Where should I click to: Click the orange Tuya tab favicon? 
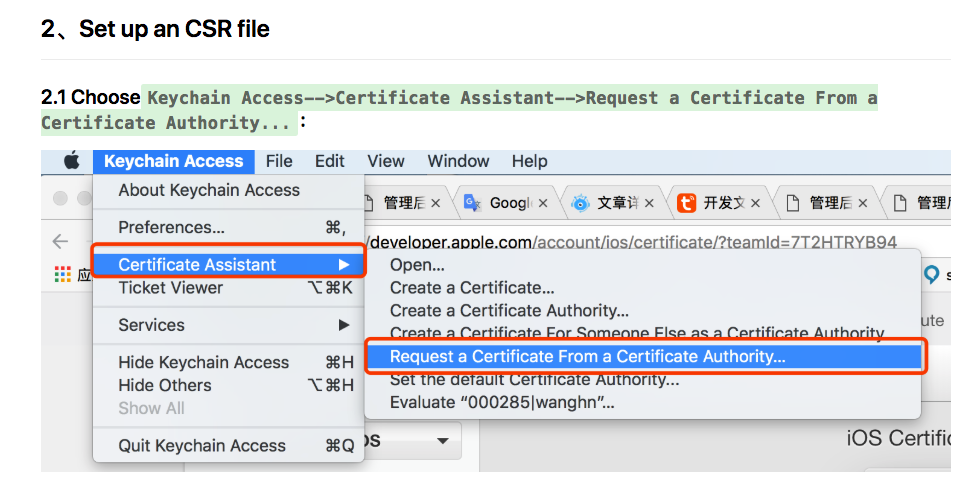pyautogui.click(x=686, y=203)
